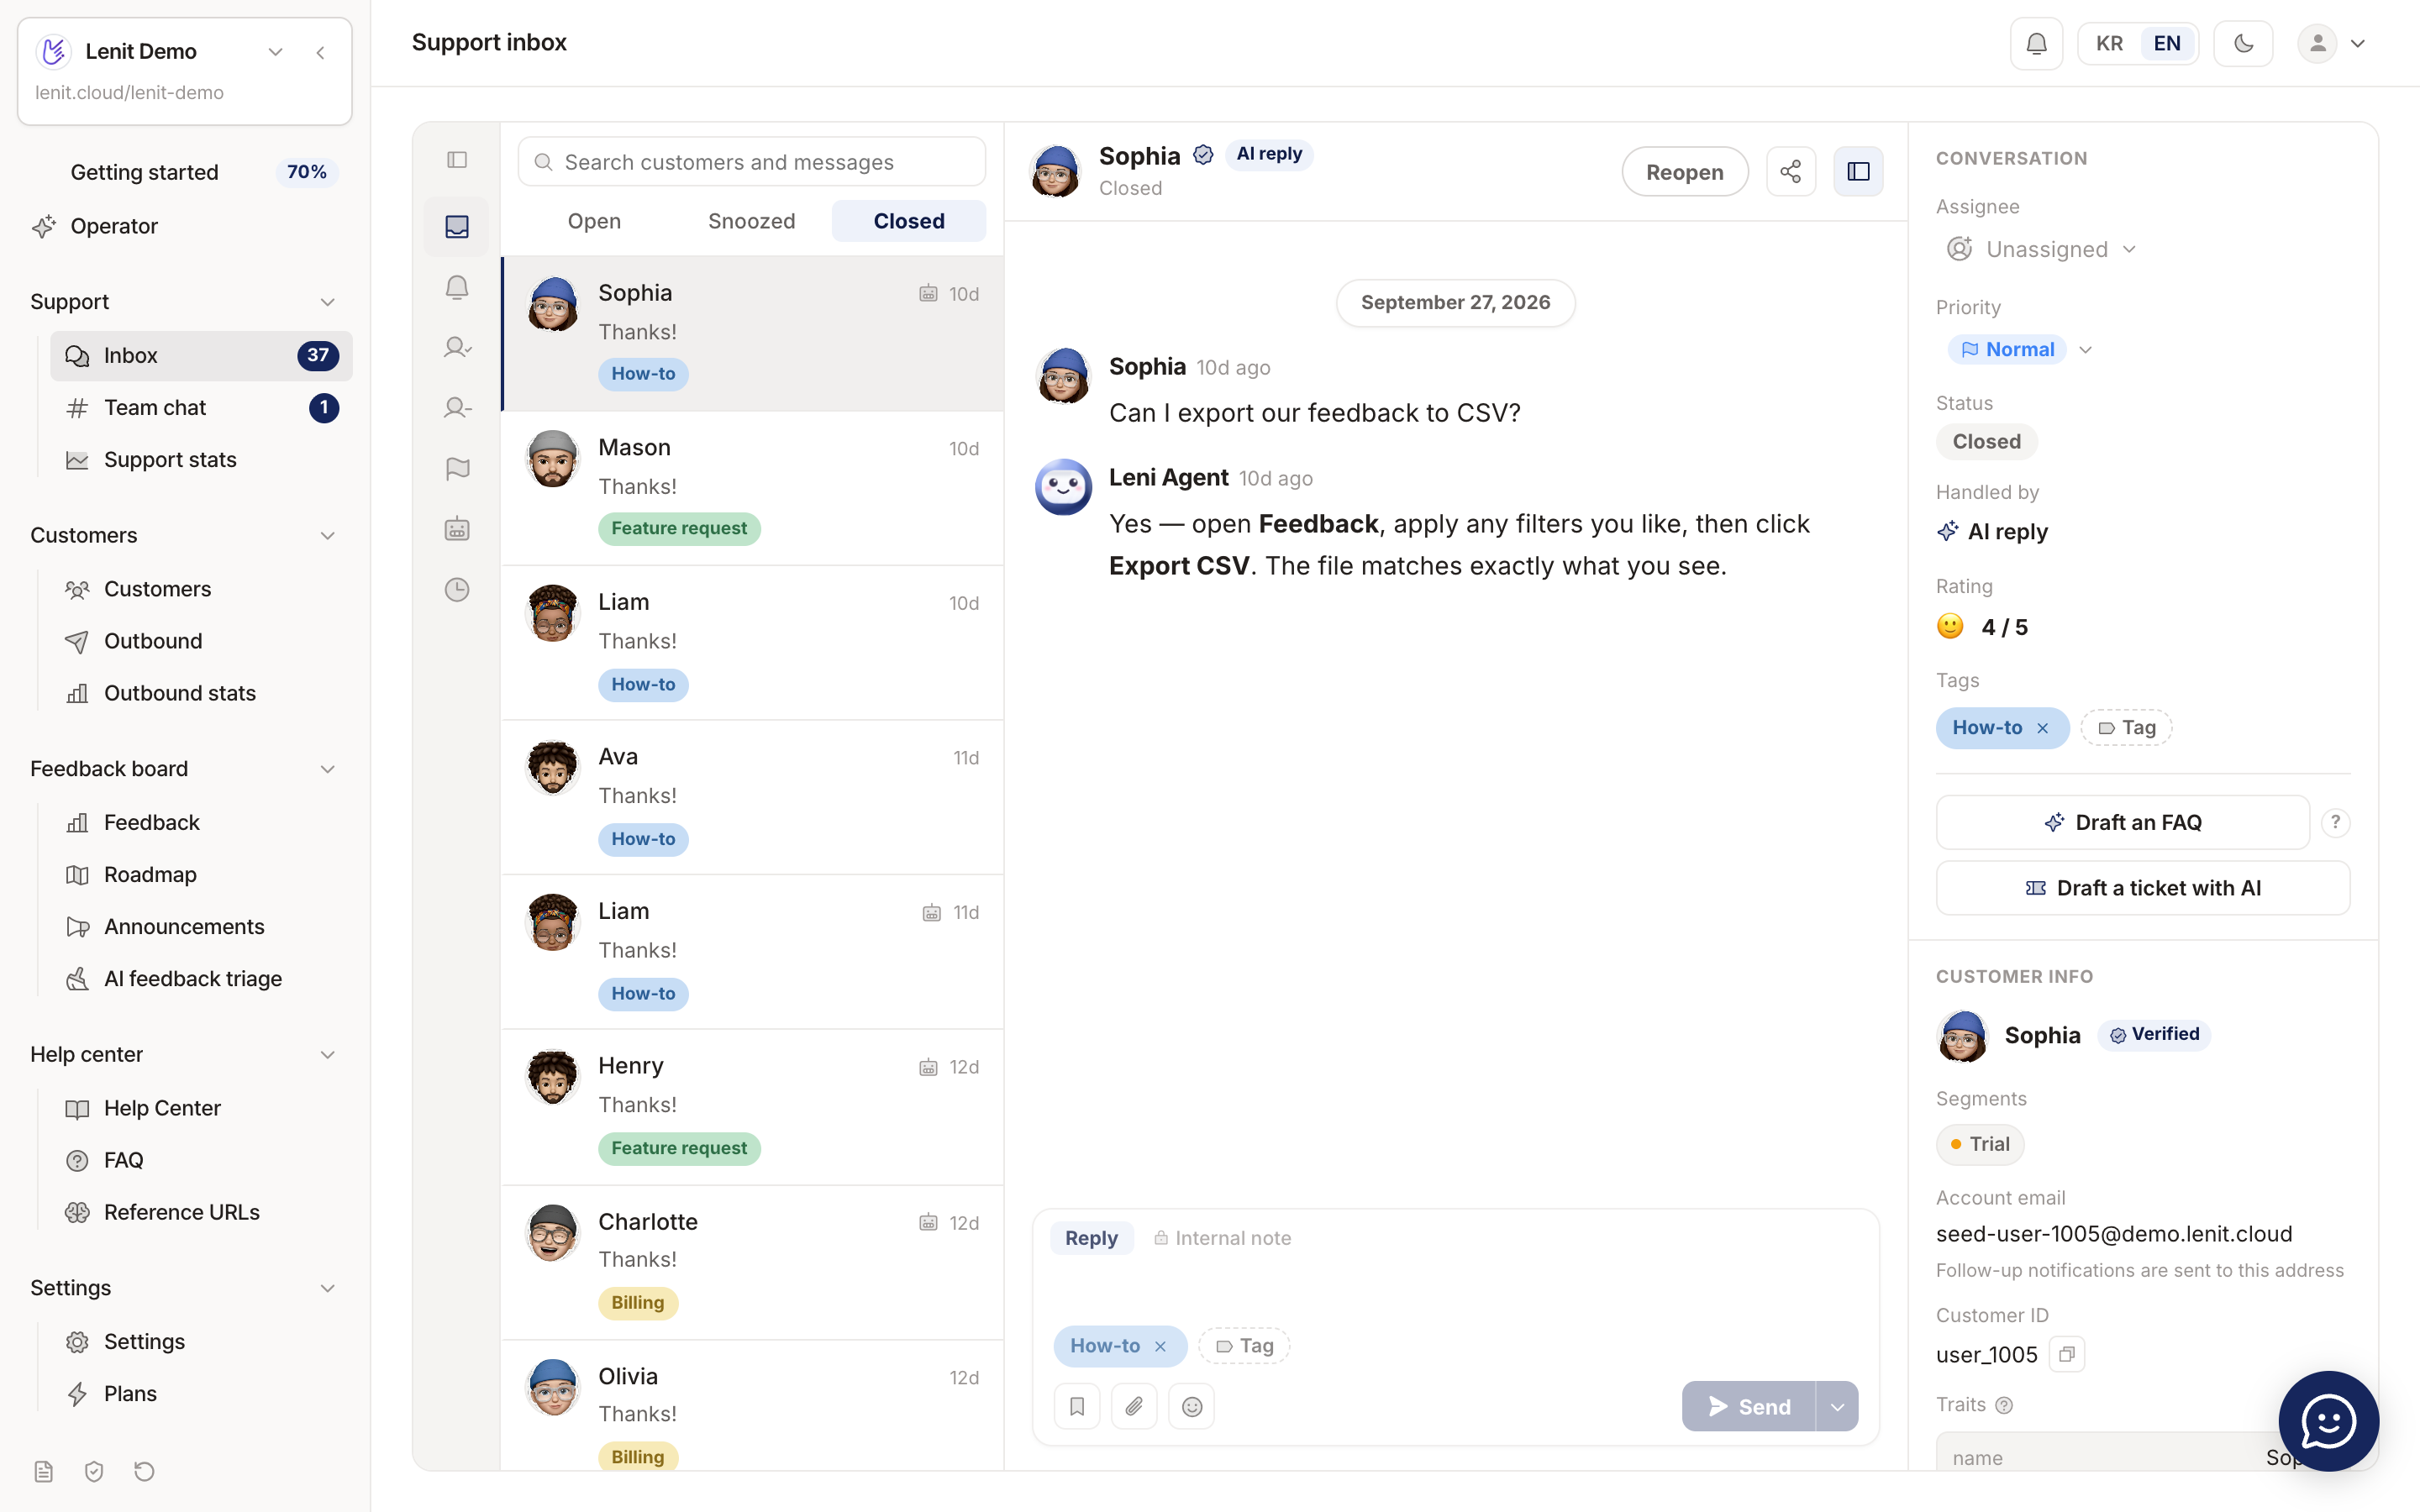Select the assigned-to-me person icon

457,348
